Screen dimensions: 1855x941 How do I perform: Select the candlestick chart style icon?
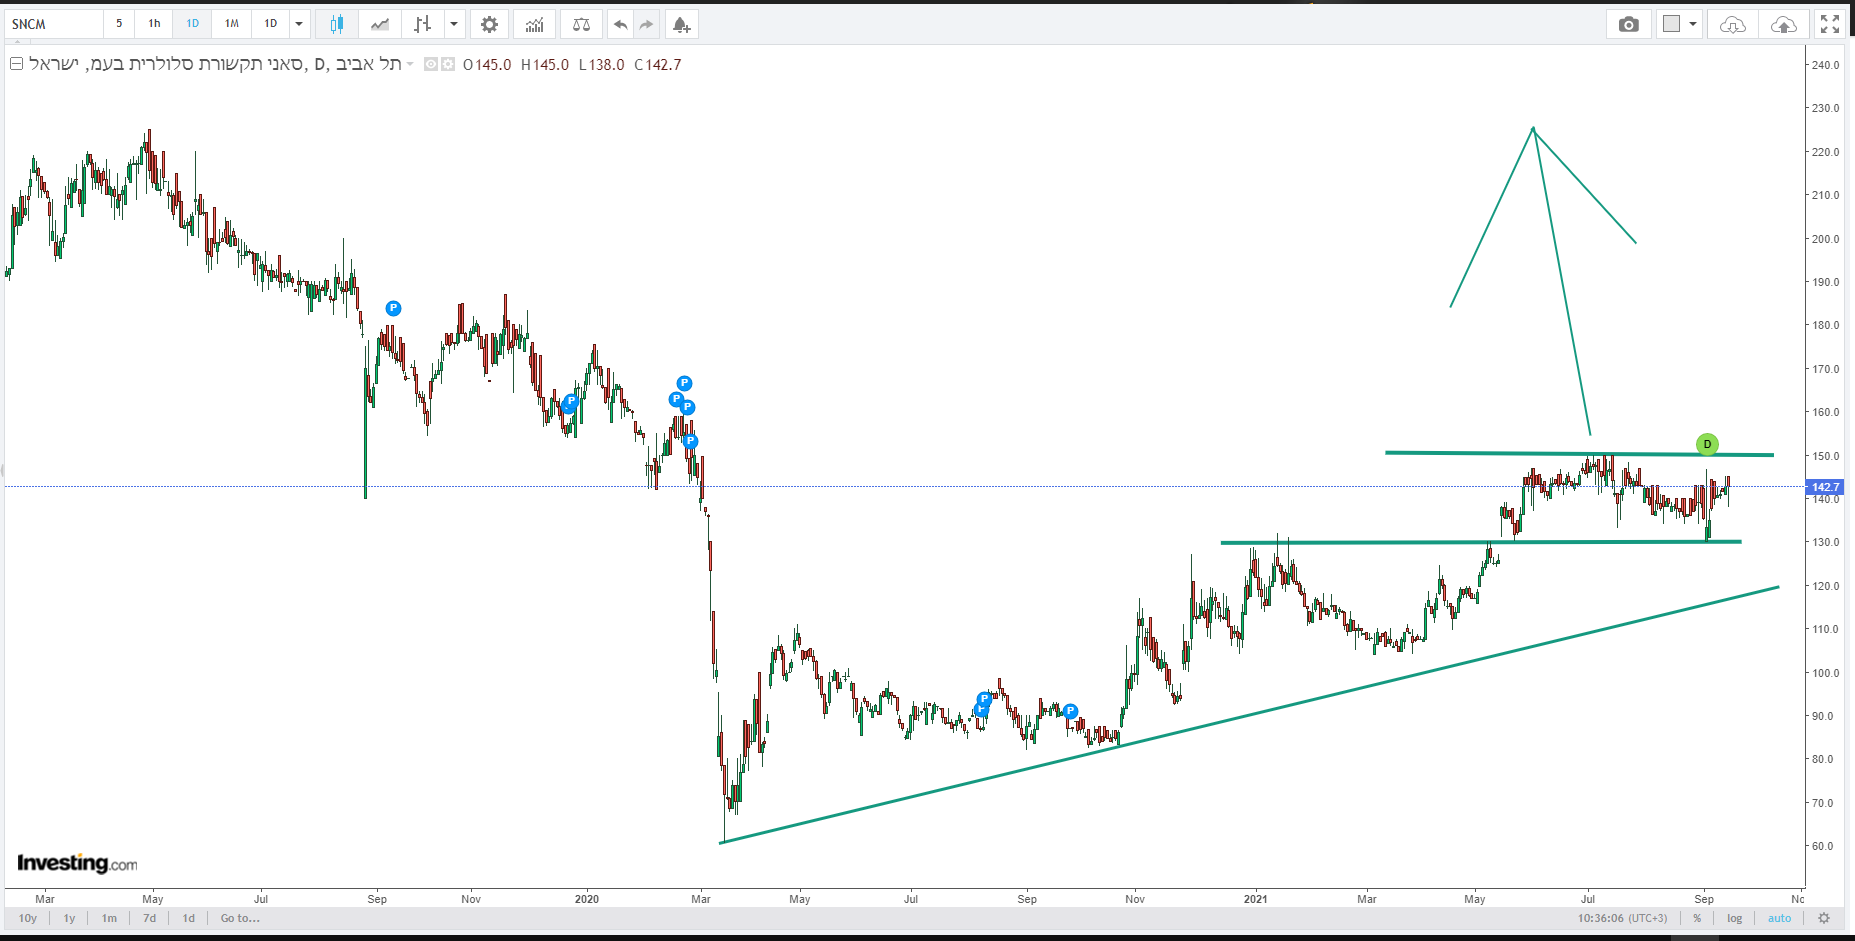point(337,24)
